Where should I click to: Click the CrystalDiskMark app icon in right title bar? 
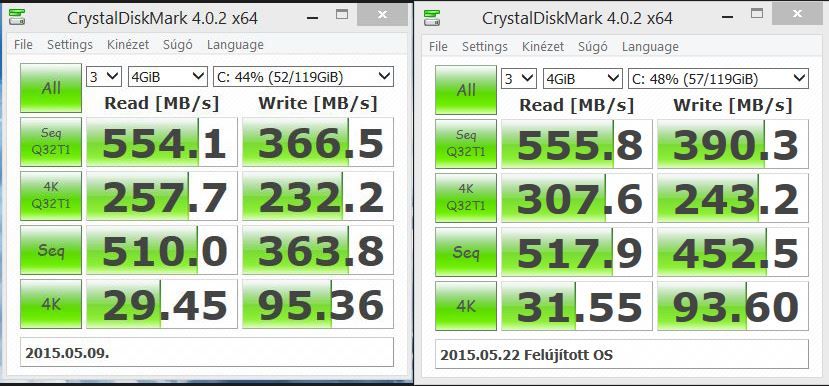tap(432, 17)
